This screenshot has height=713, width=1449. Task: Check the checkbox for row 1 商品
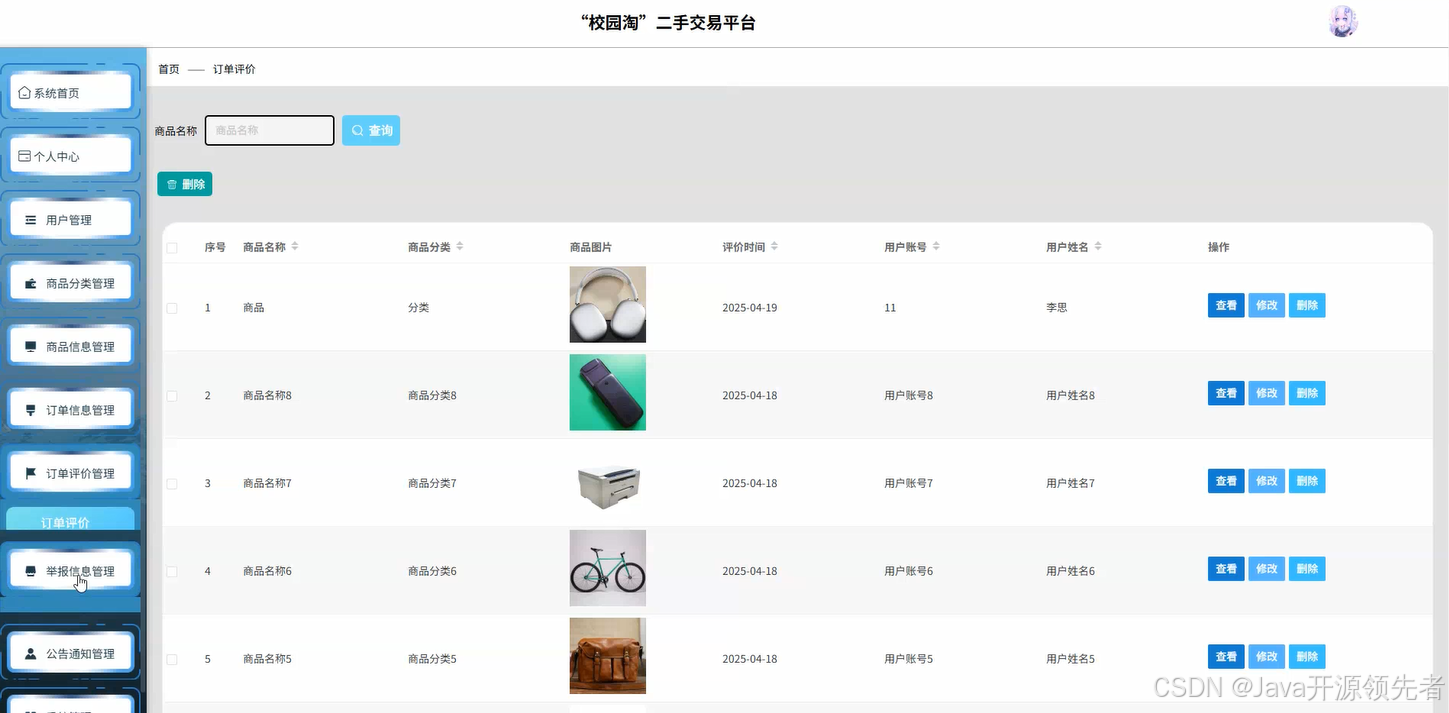click(171, 307)
